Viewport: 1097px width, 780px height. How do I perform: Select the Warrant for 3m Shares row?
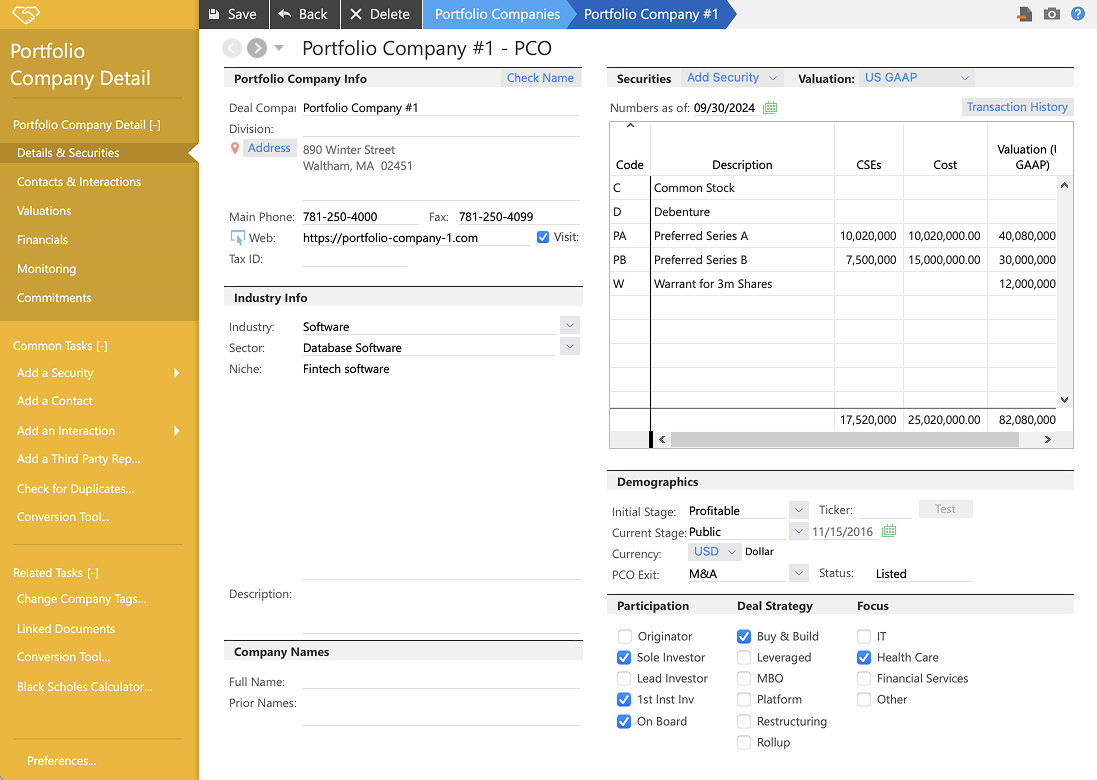click(x=833, y=283)
